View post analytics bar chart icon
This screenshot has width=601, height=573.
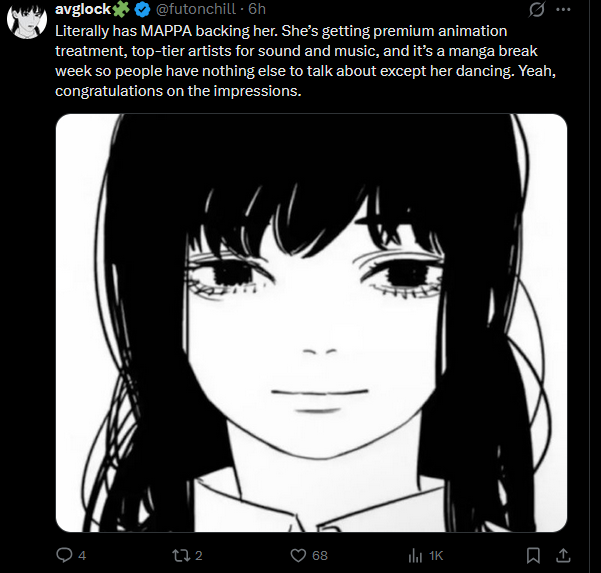(x=415, y=555)
